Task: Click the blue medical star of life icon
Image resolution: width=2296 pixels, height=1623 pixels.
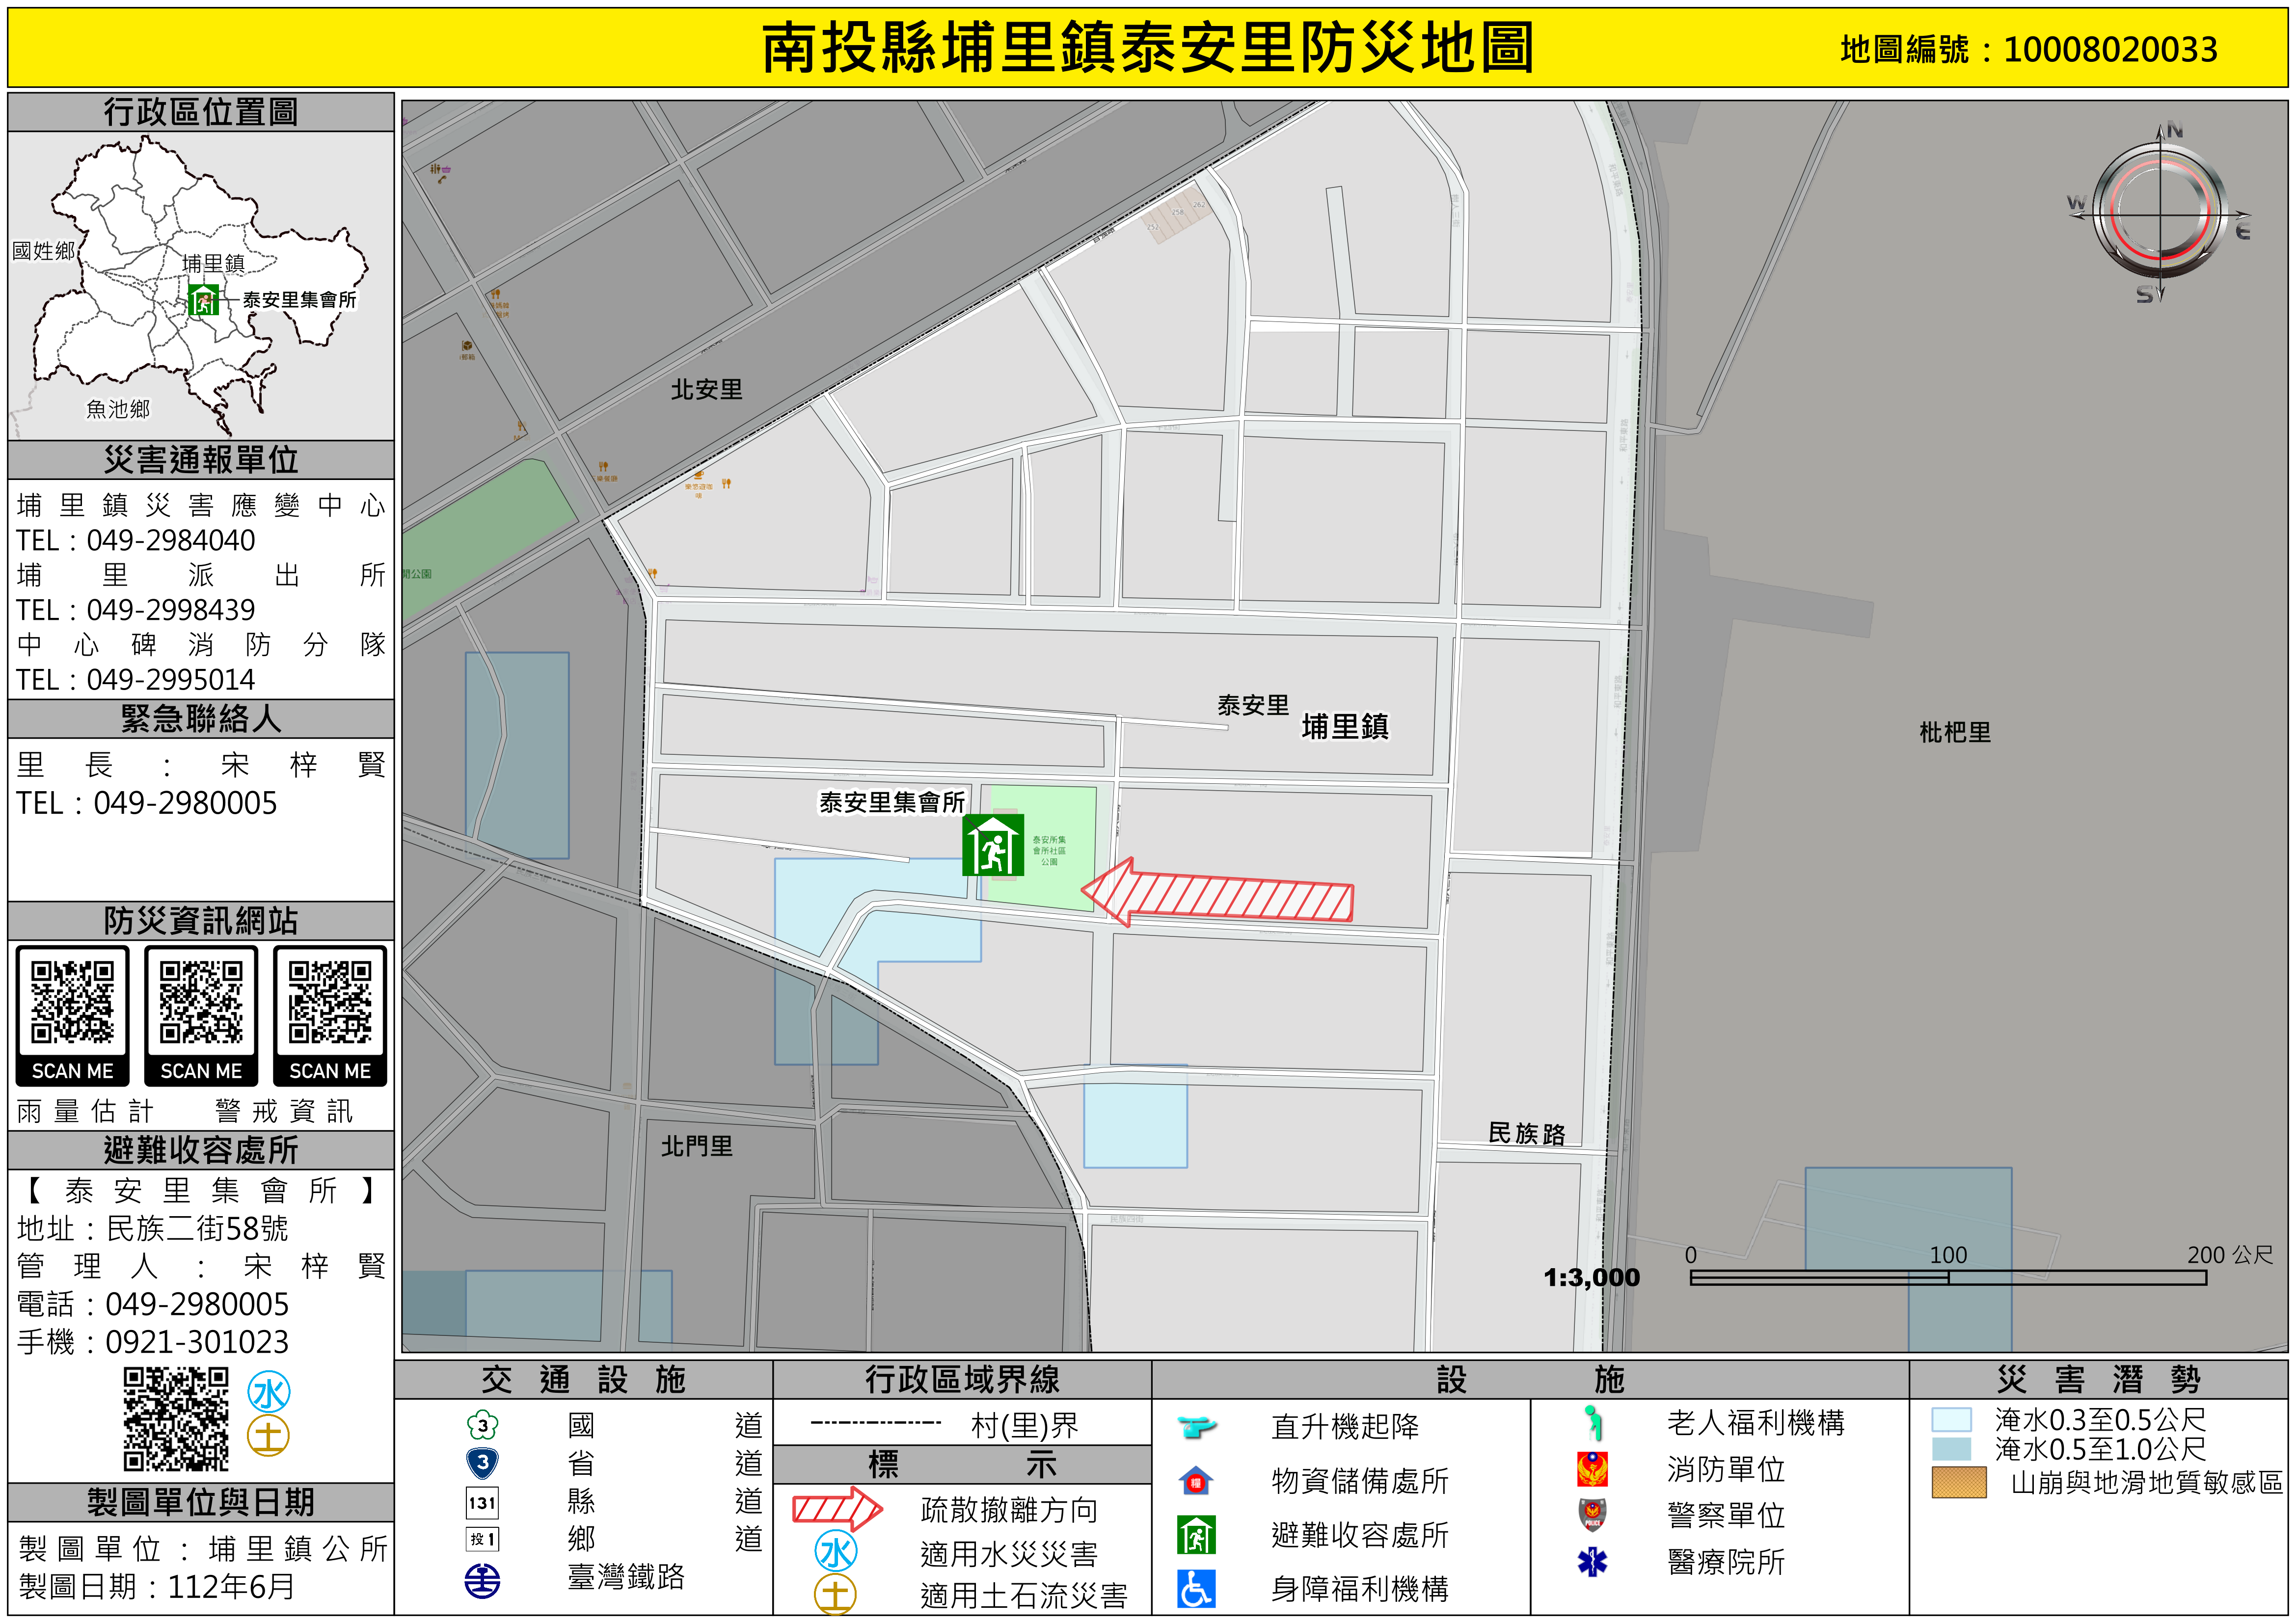Action: coord(1592,1561)
